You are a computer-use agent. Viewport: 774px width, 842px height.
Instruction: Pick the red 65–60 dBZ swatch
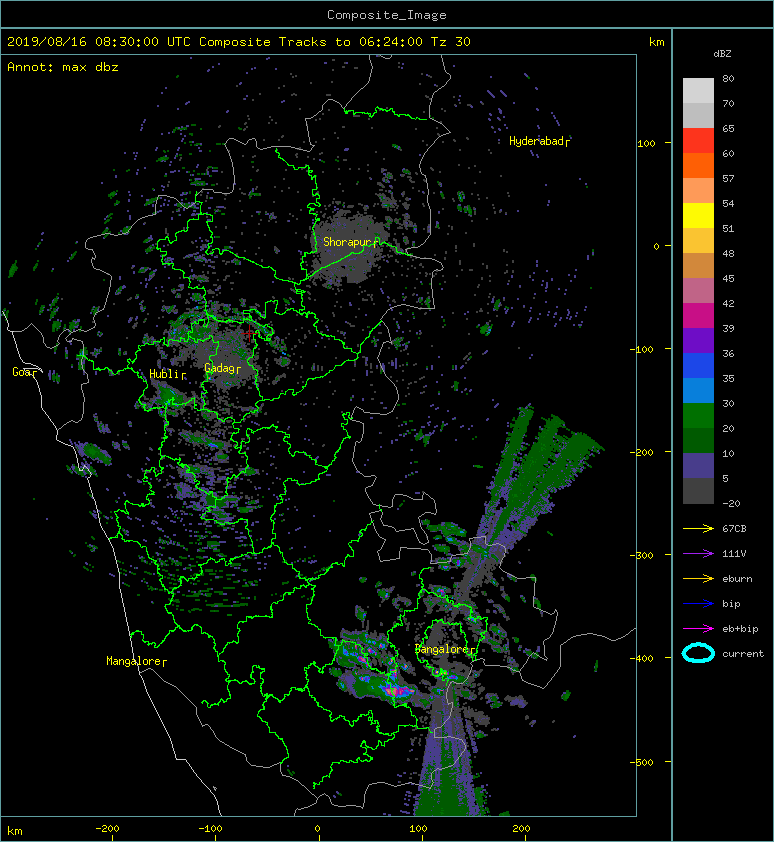pyautogui.click(x=698, y=141)
